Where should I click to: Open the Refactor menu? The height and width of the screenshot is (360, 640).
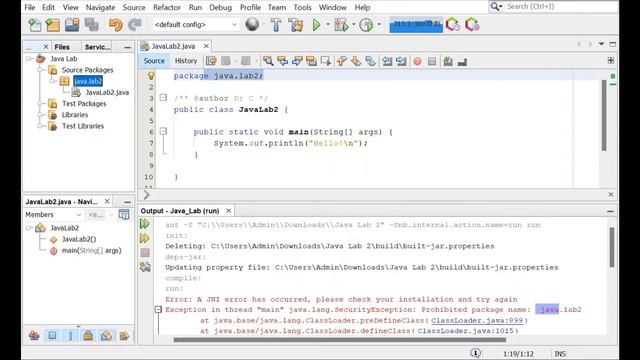[167, 7]
